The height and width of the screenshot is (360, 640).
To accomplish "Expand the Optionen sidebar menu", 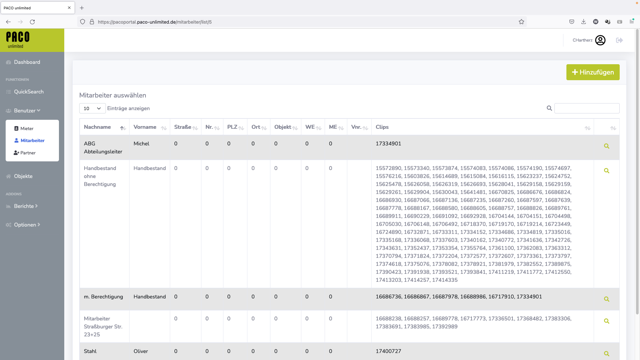I will click(27, 225).
